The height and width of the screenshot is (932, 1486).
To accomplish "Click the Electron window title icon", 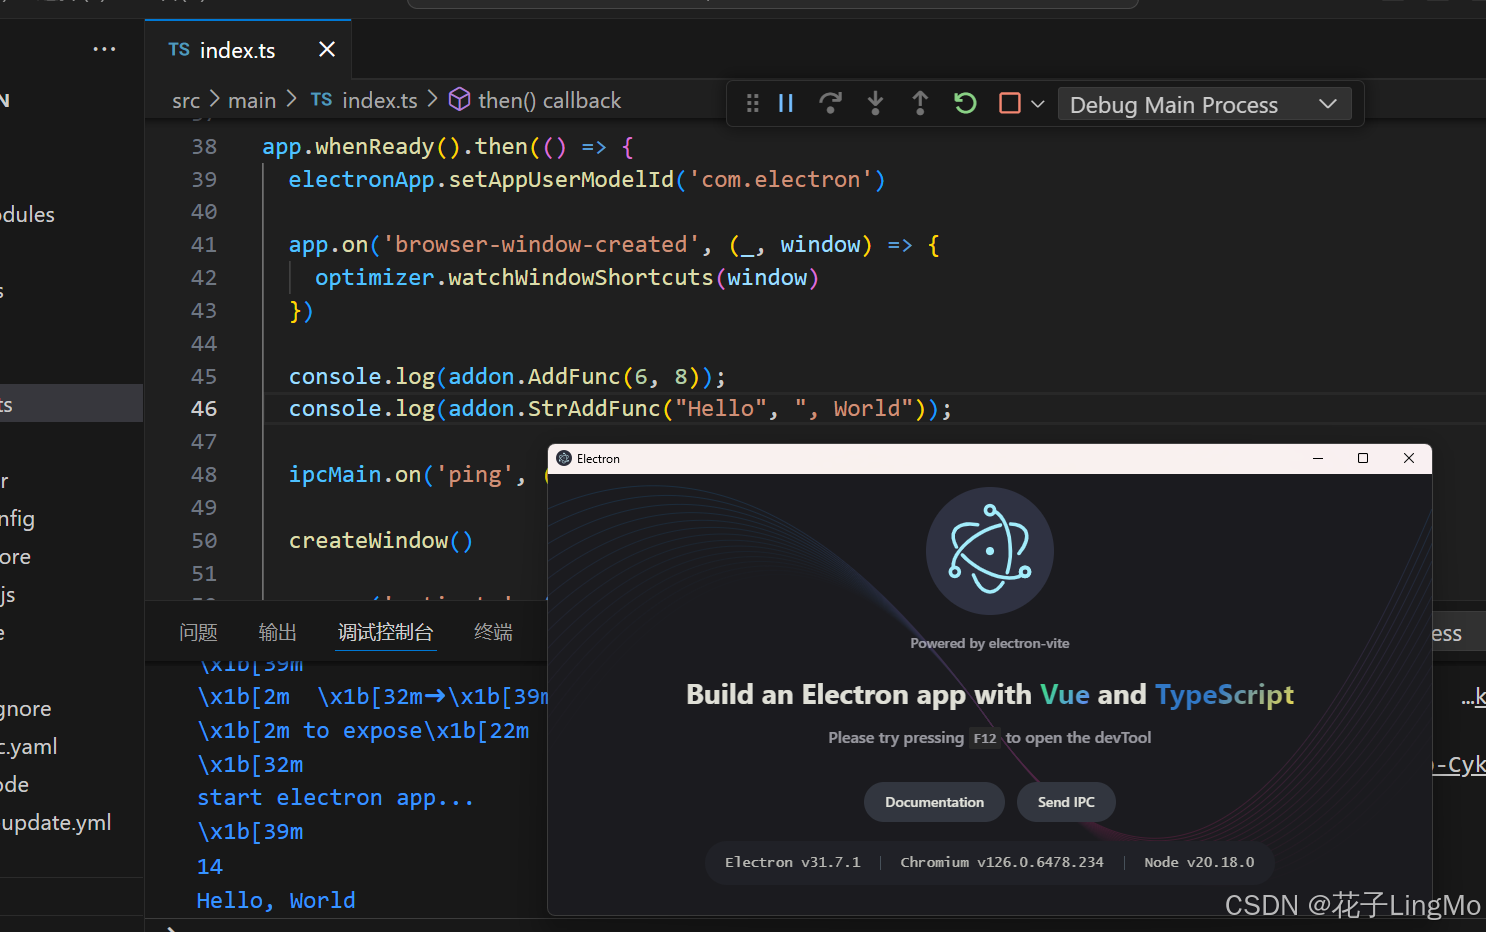I will pyautogui.click(x=564, y=458).
